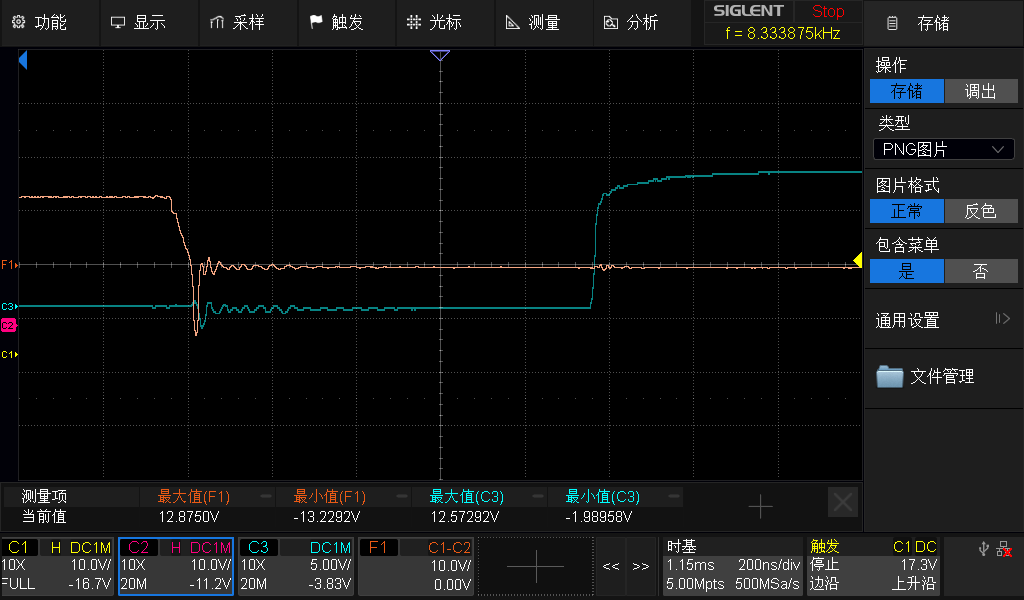Viewport: 1024px width, 600px height.
Task: Click the 12.57292V C3 maximum value
Action: click(x=464, y=517)
